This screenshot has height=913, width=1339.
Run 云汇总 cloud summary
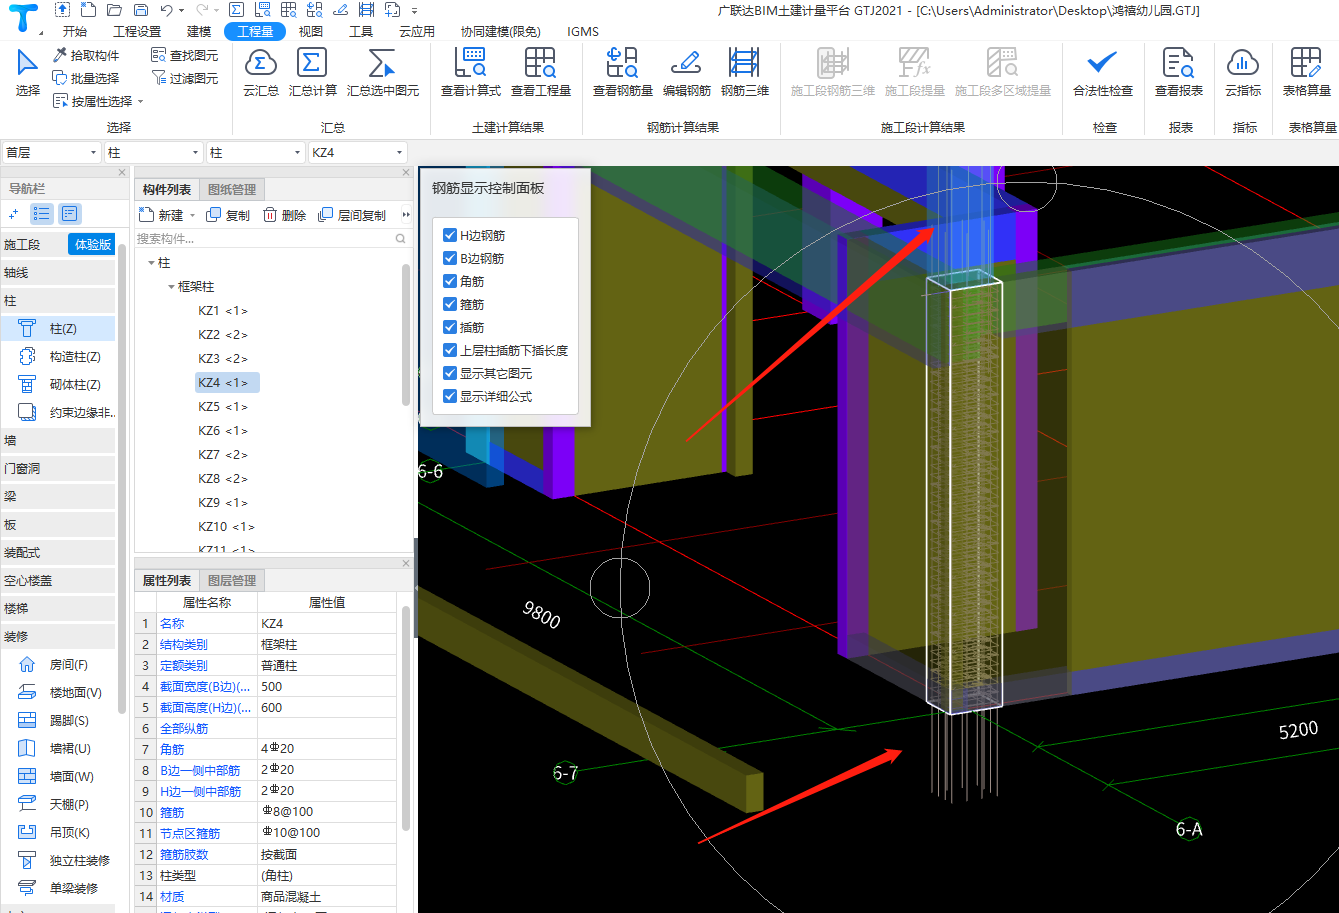[x=261, y=72]
